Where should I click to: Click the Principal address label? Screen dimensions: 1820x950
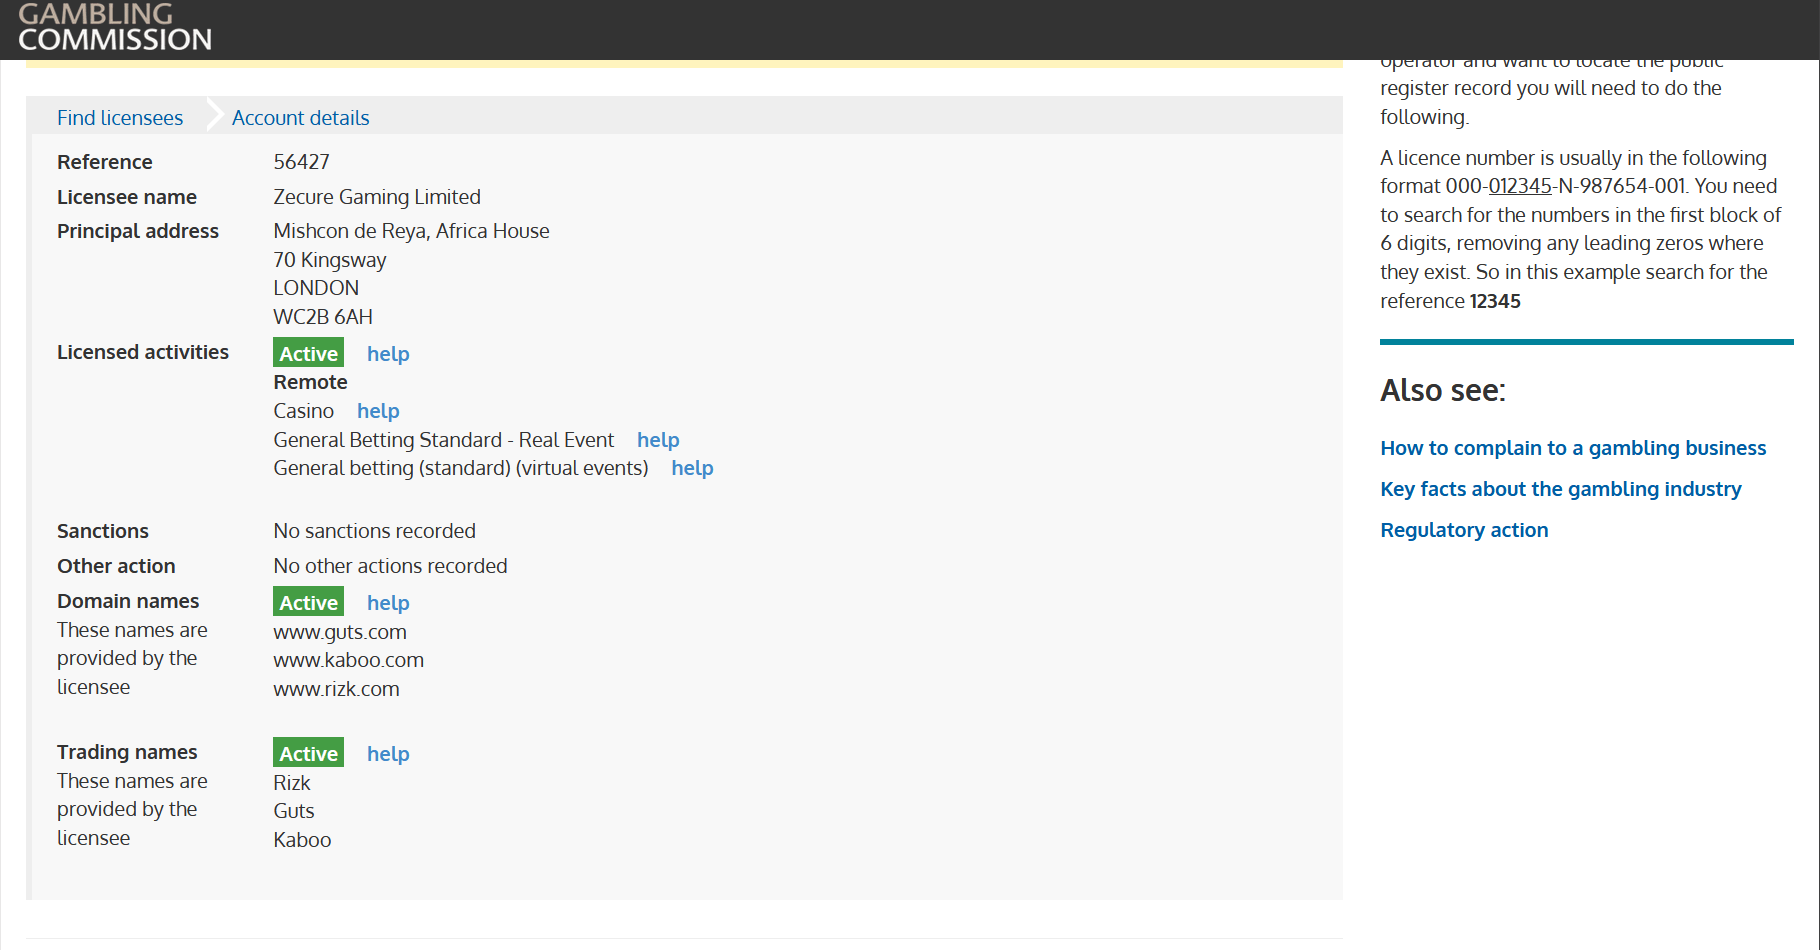(x=138, y=231)
